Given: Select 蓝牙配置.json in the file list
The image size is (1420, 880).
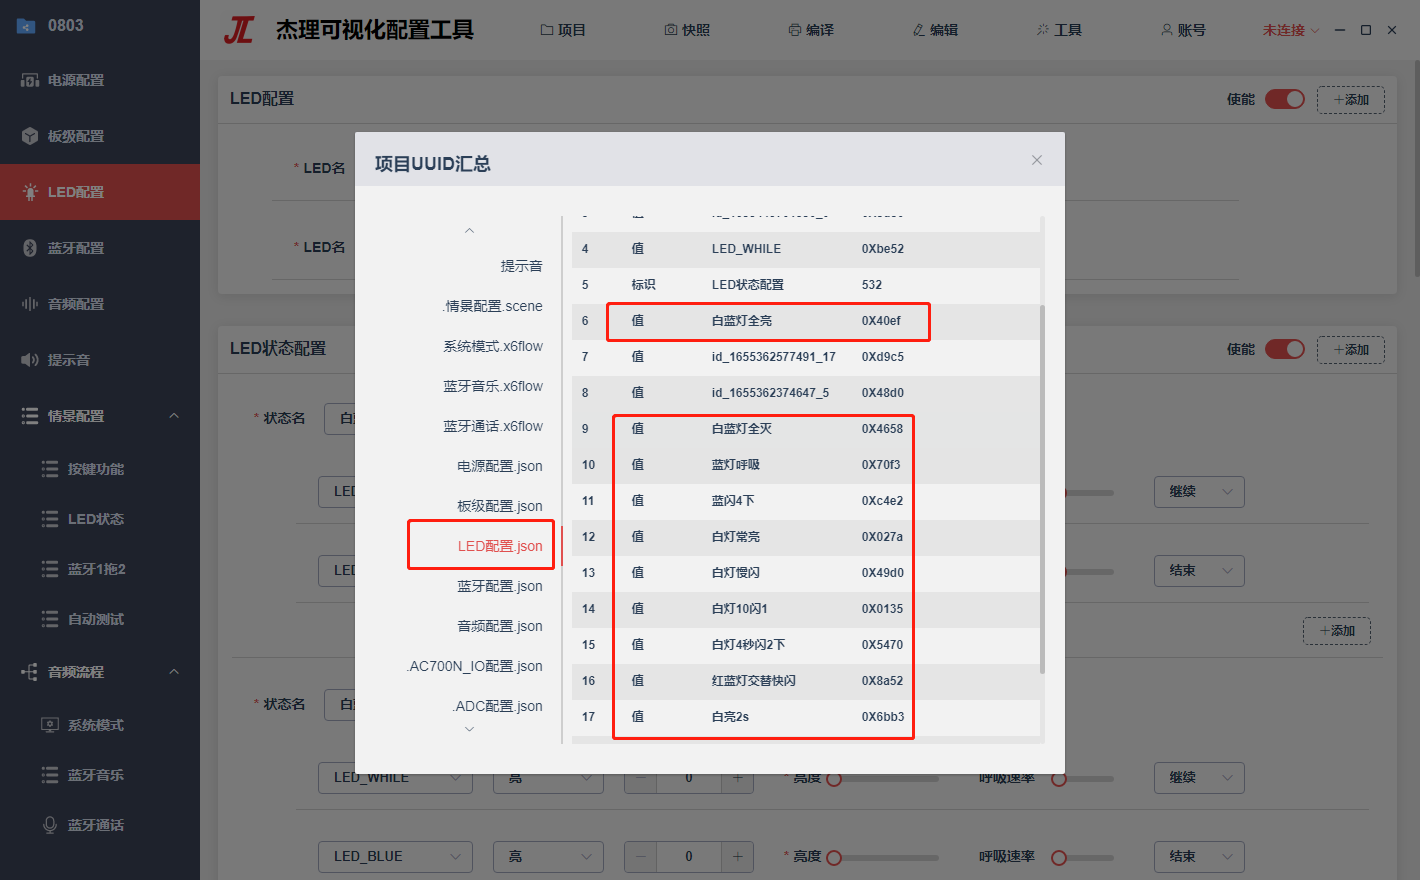Looking at the screenshot, I should (x=500, y=586).
